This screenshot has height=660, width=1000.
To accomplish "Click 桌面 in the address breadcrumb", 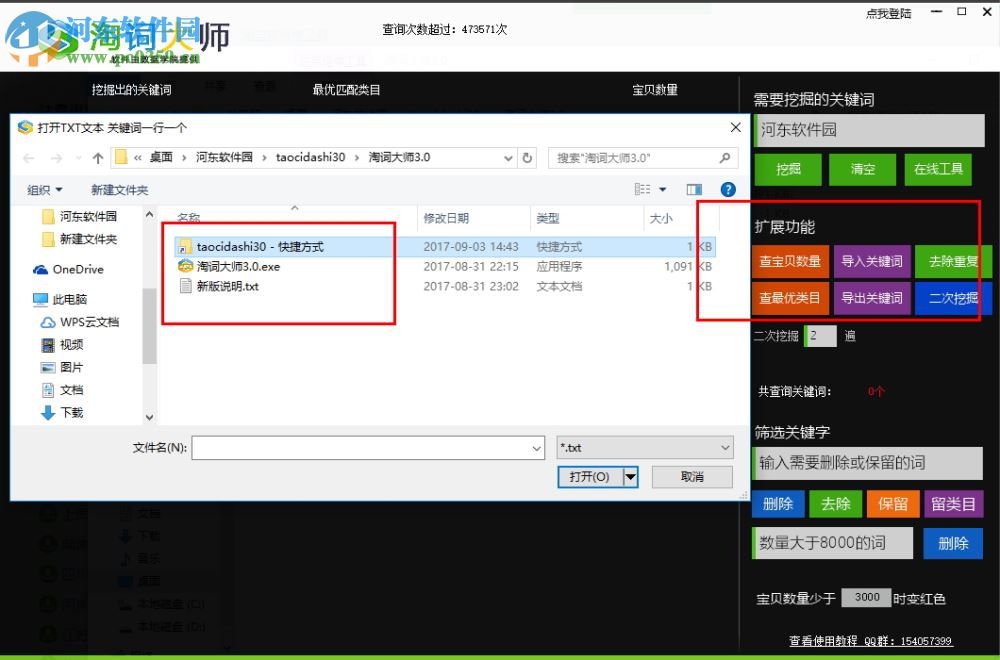I will click(x=163, y=157).
